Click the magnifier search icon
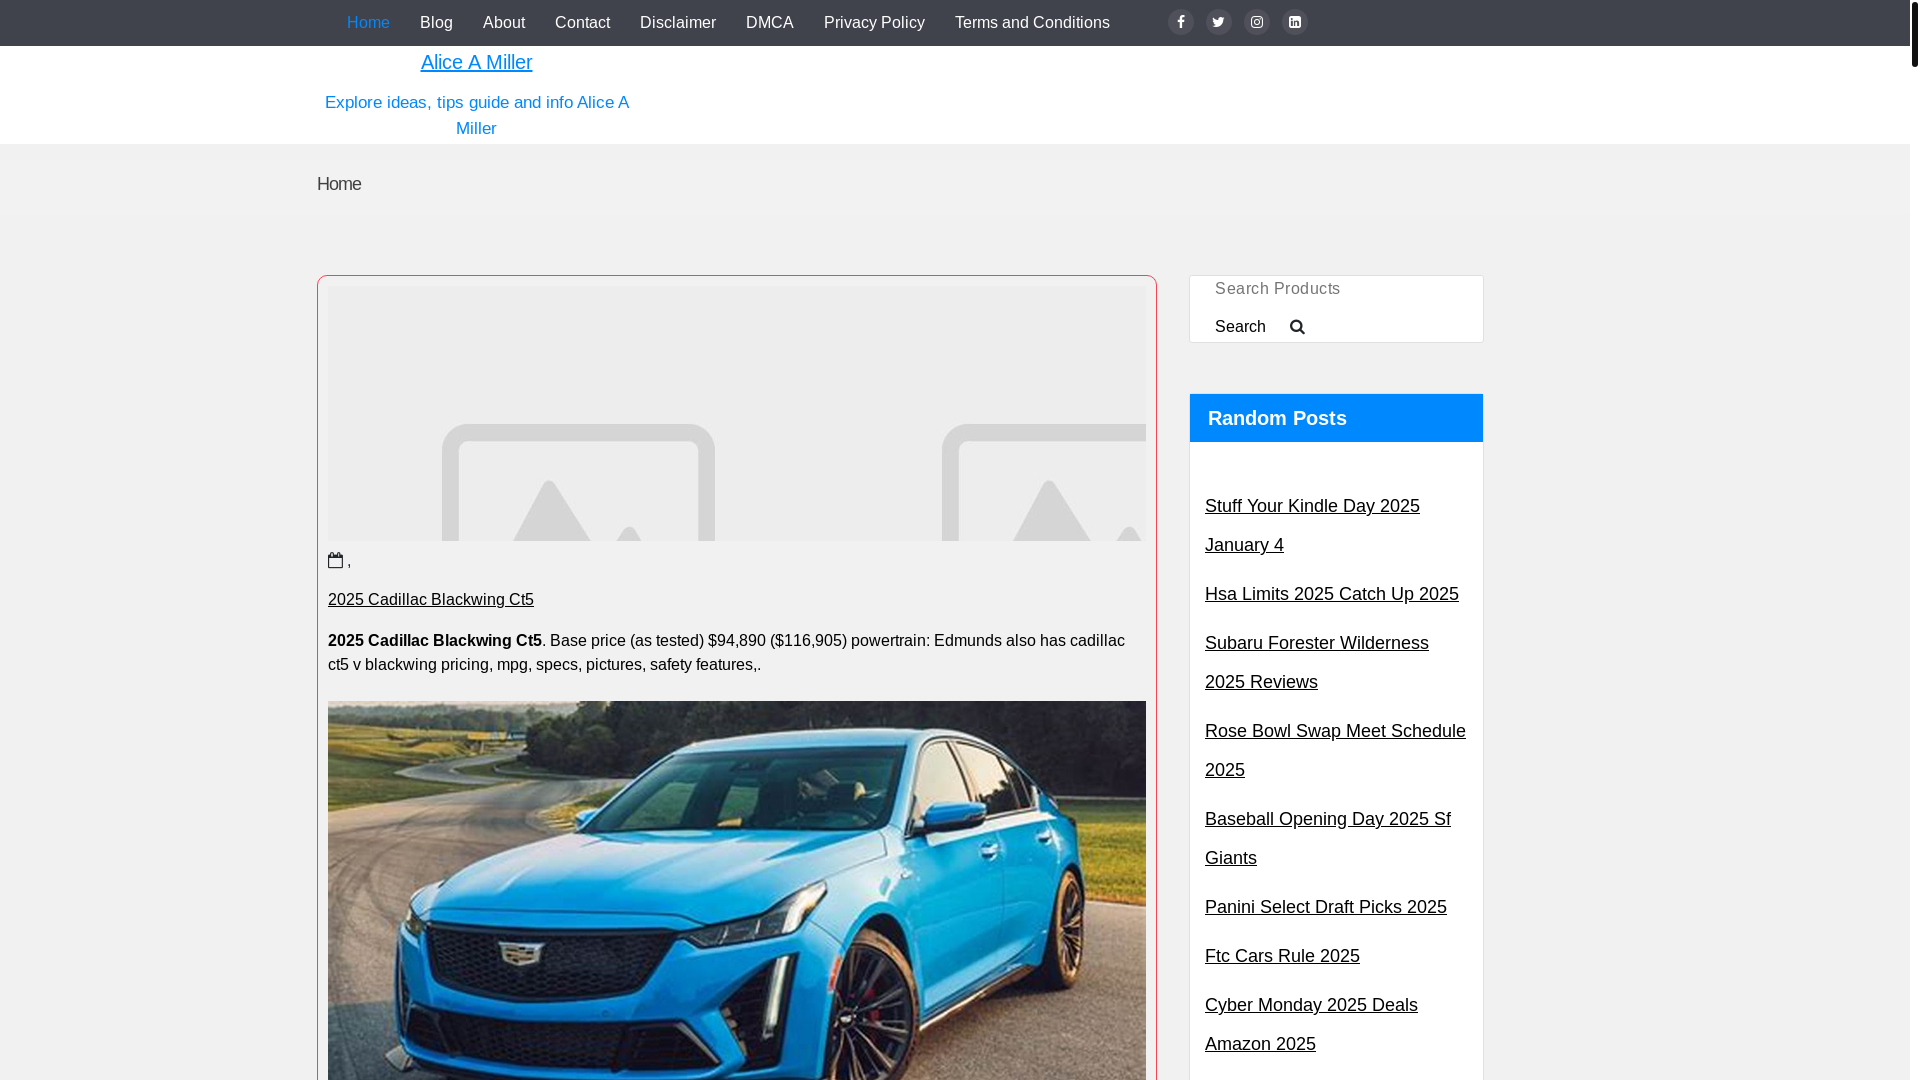 (x=1297, y=327)
